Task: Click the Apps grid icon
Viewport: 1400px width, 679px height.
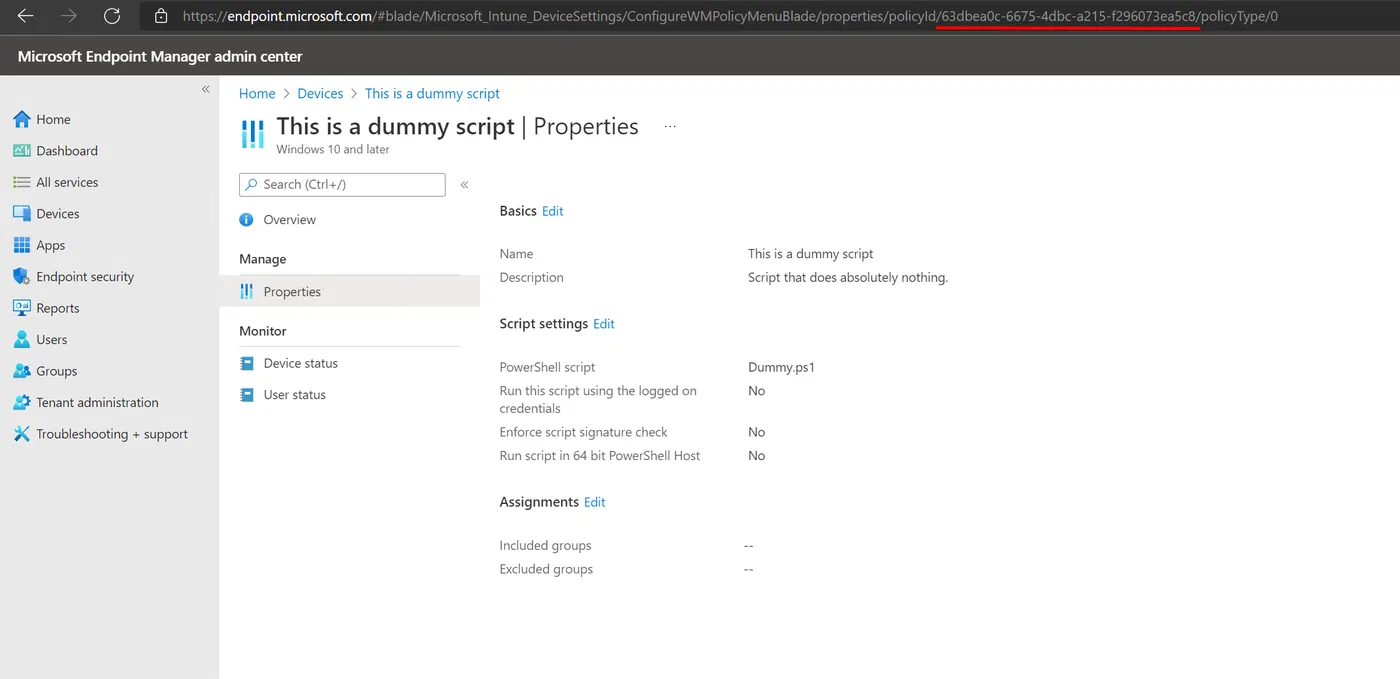Action: [x=22, y=245]
